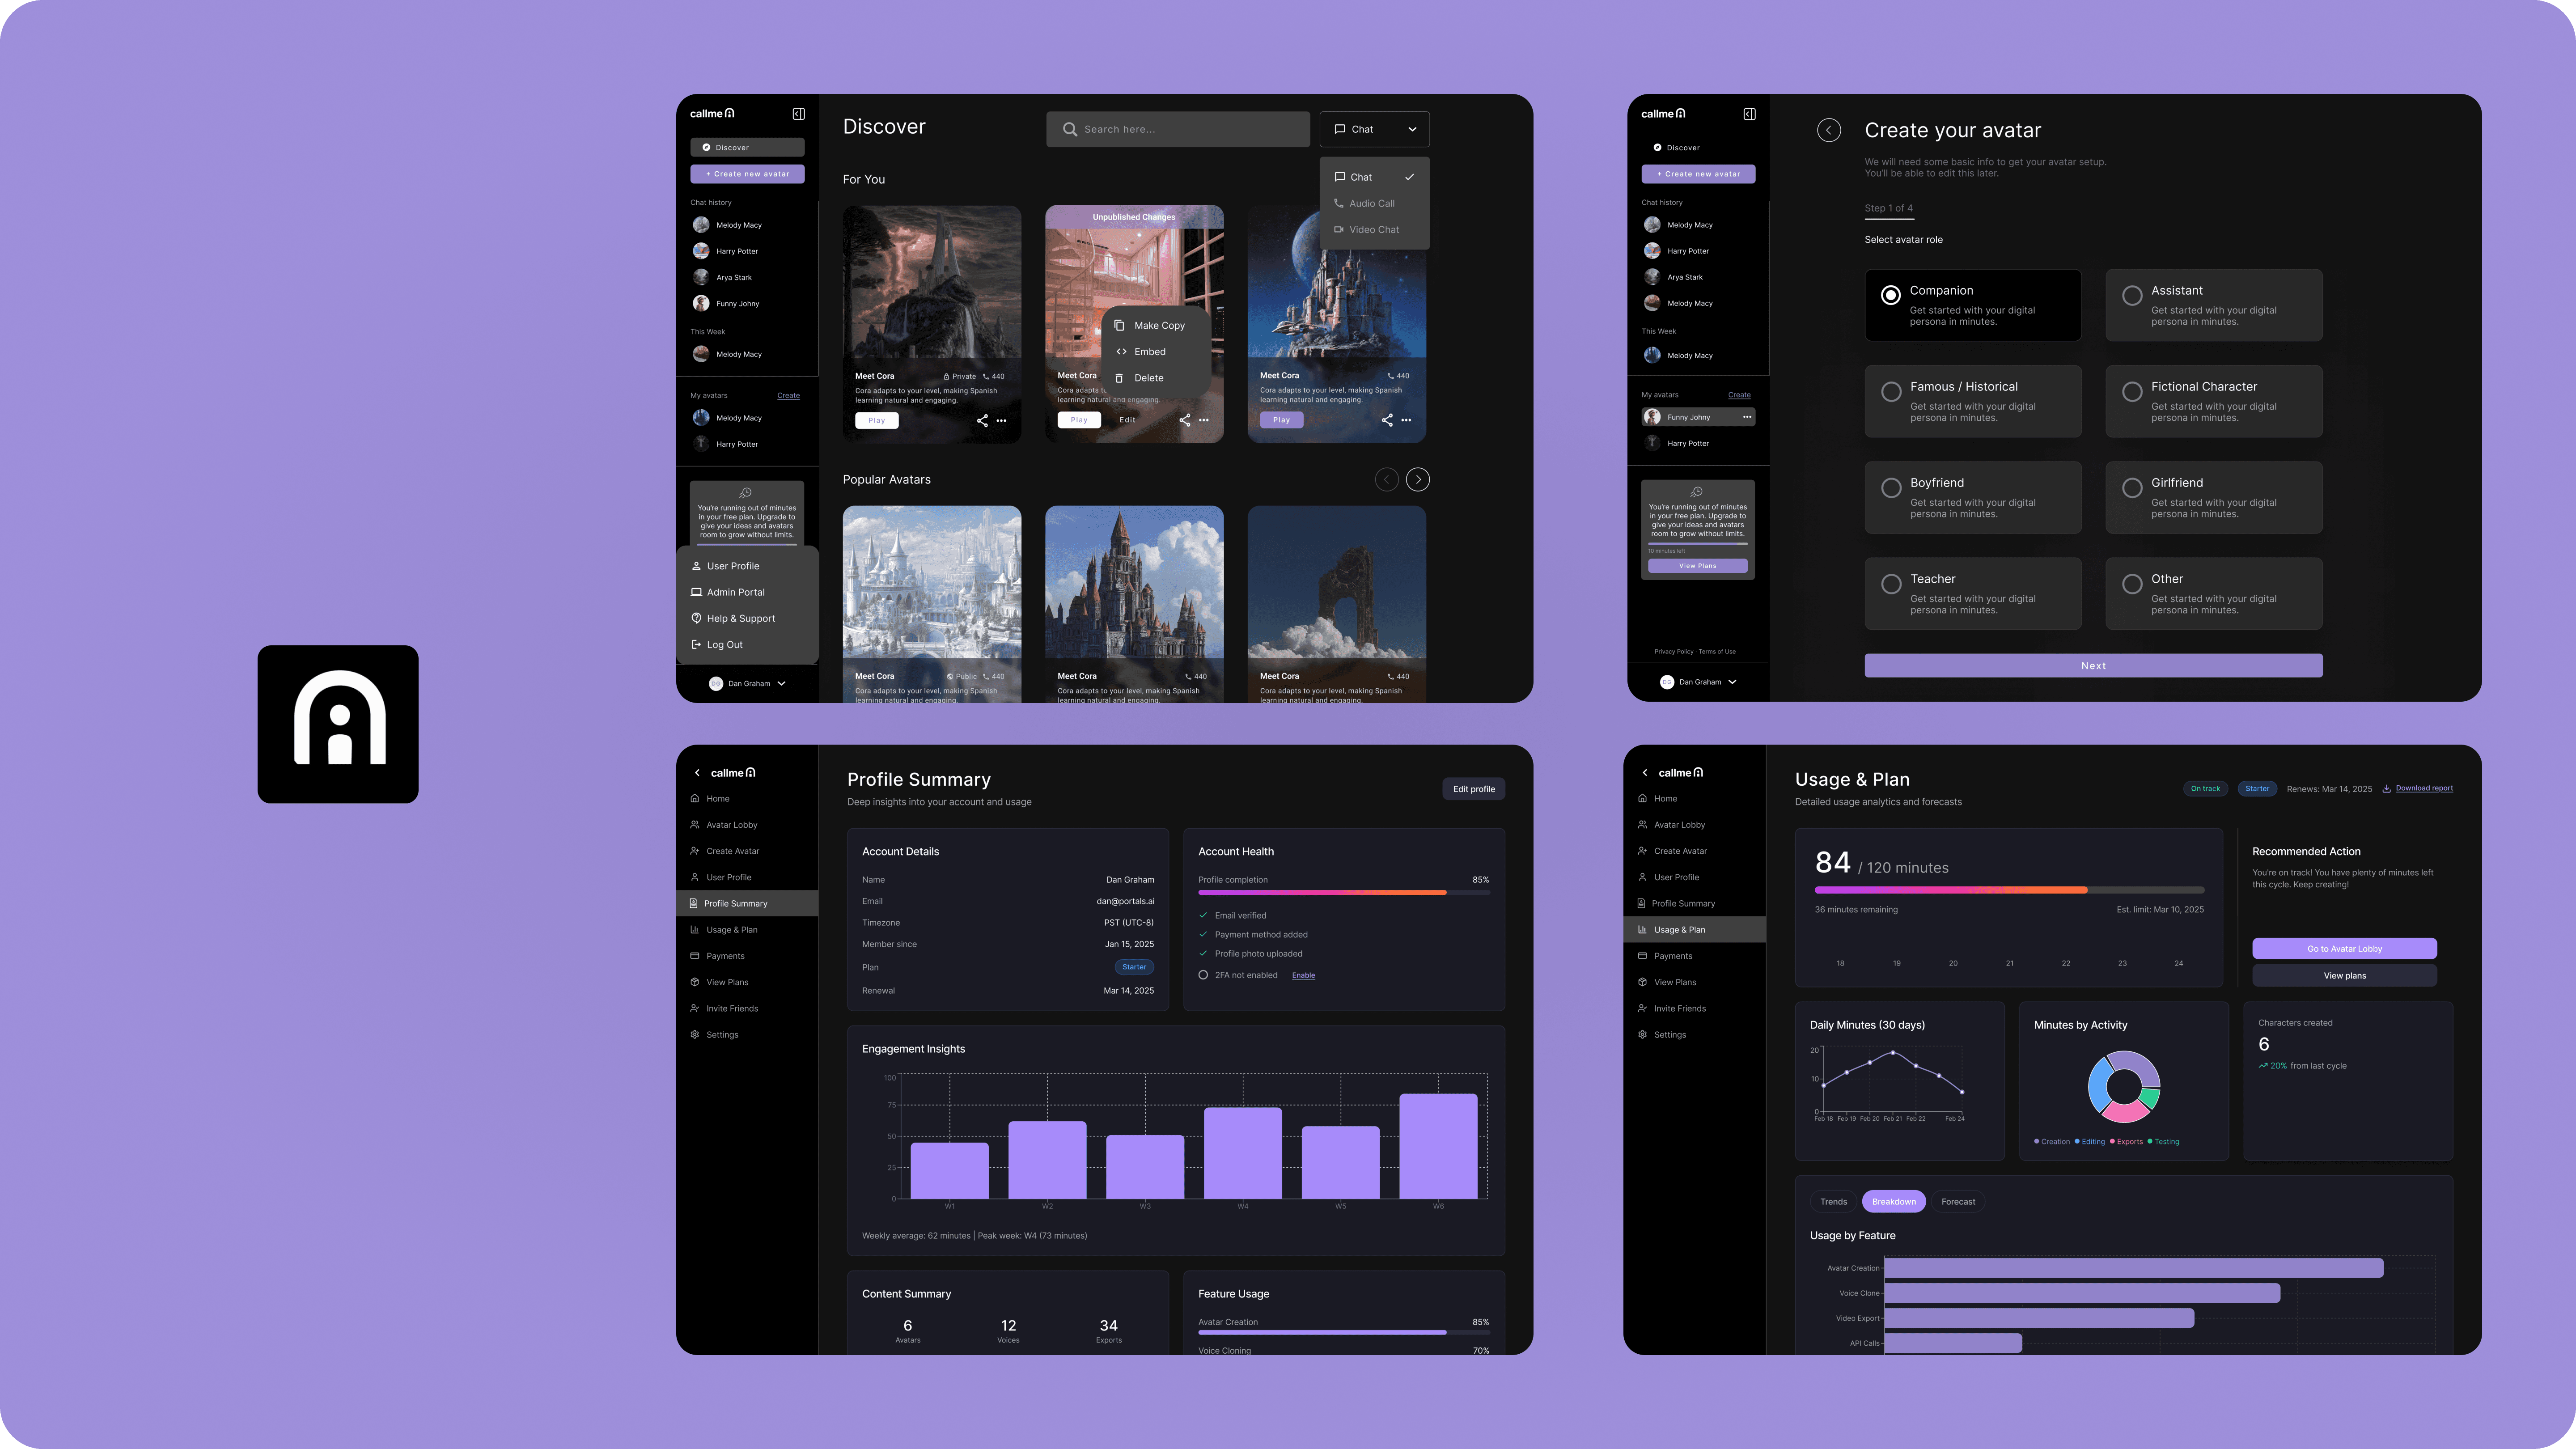
Task: Switch to the Forecast tab
Action: tap(1957, 1202)
